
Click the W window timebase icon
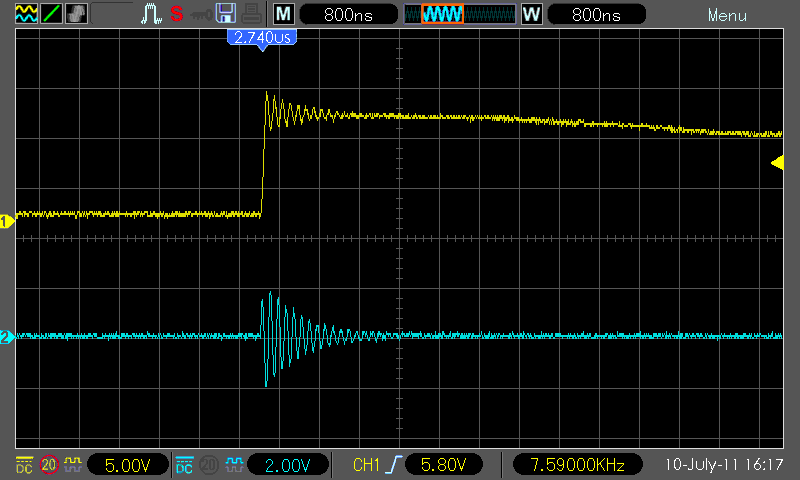click(x=532, y=14)
